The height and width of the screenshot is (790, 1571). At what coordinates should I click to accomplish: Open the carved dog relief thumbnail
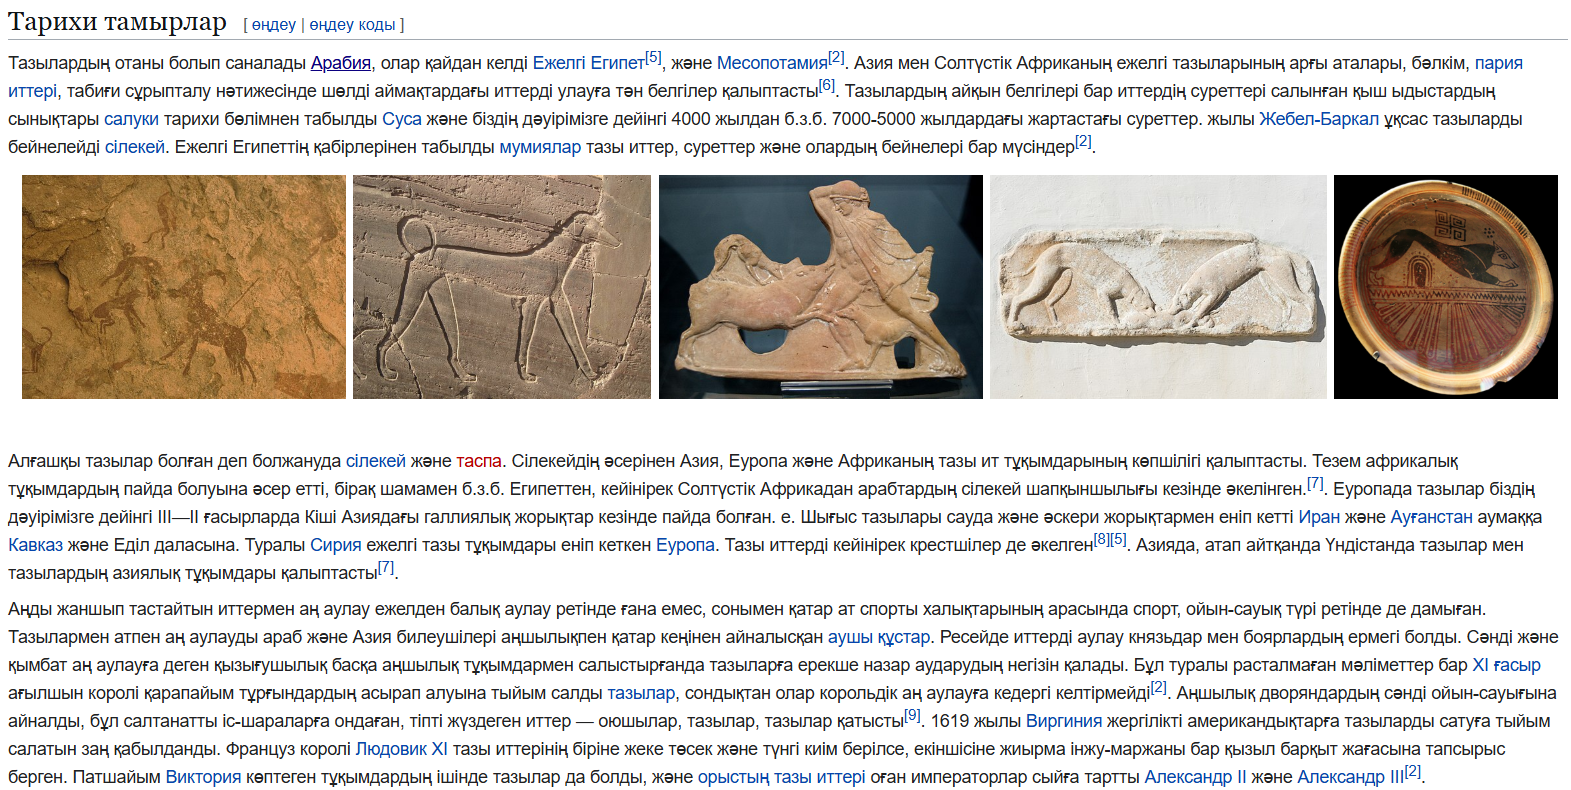[502, 287]
